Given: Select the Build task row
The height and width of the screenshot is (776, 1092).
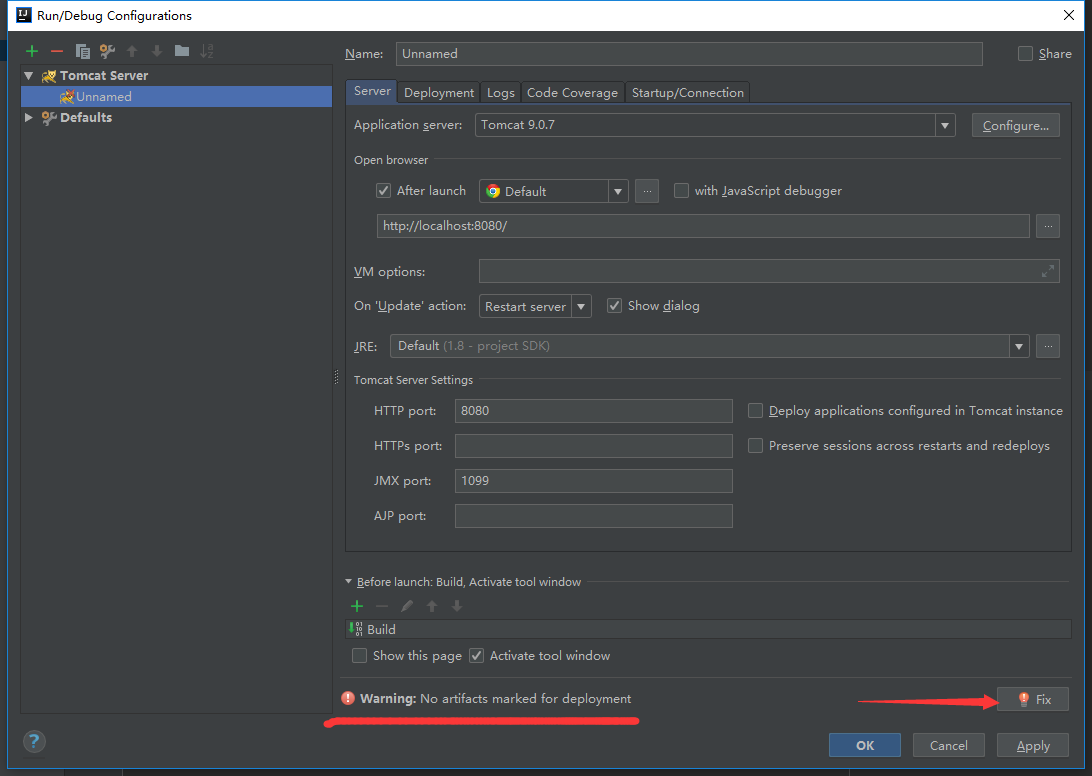Looking at the screenshot, I should pyautogui.click(x=708, y=629).
